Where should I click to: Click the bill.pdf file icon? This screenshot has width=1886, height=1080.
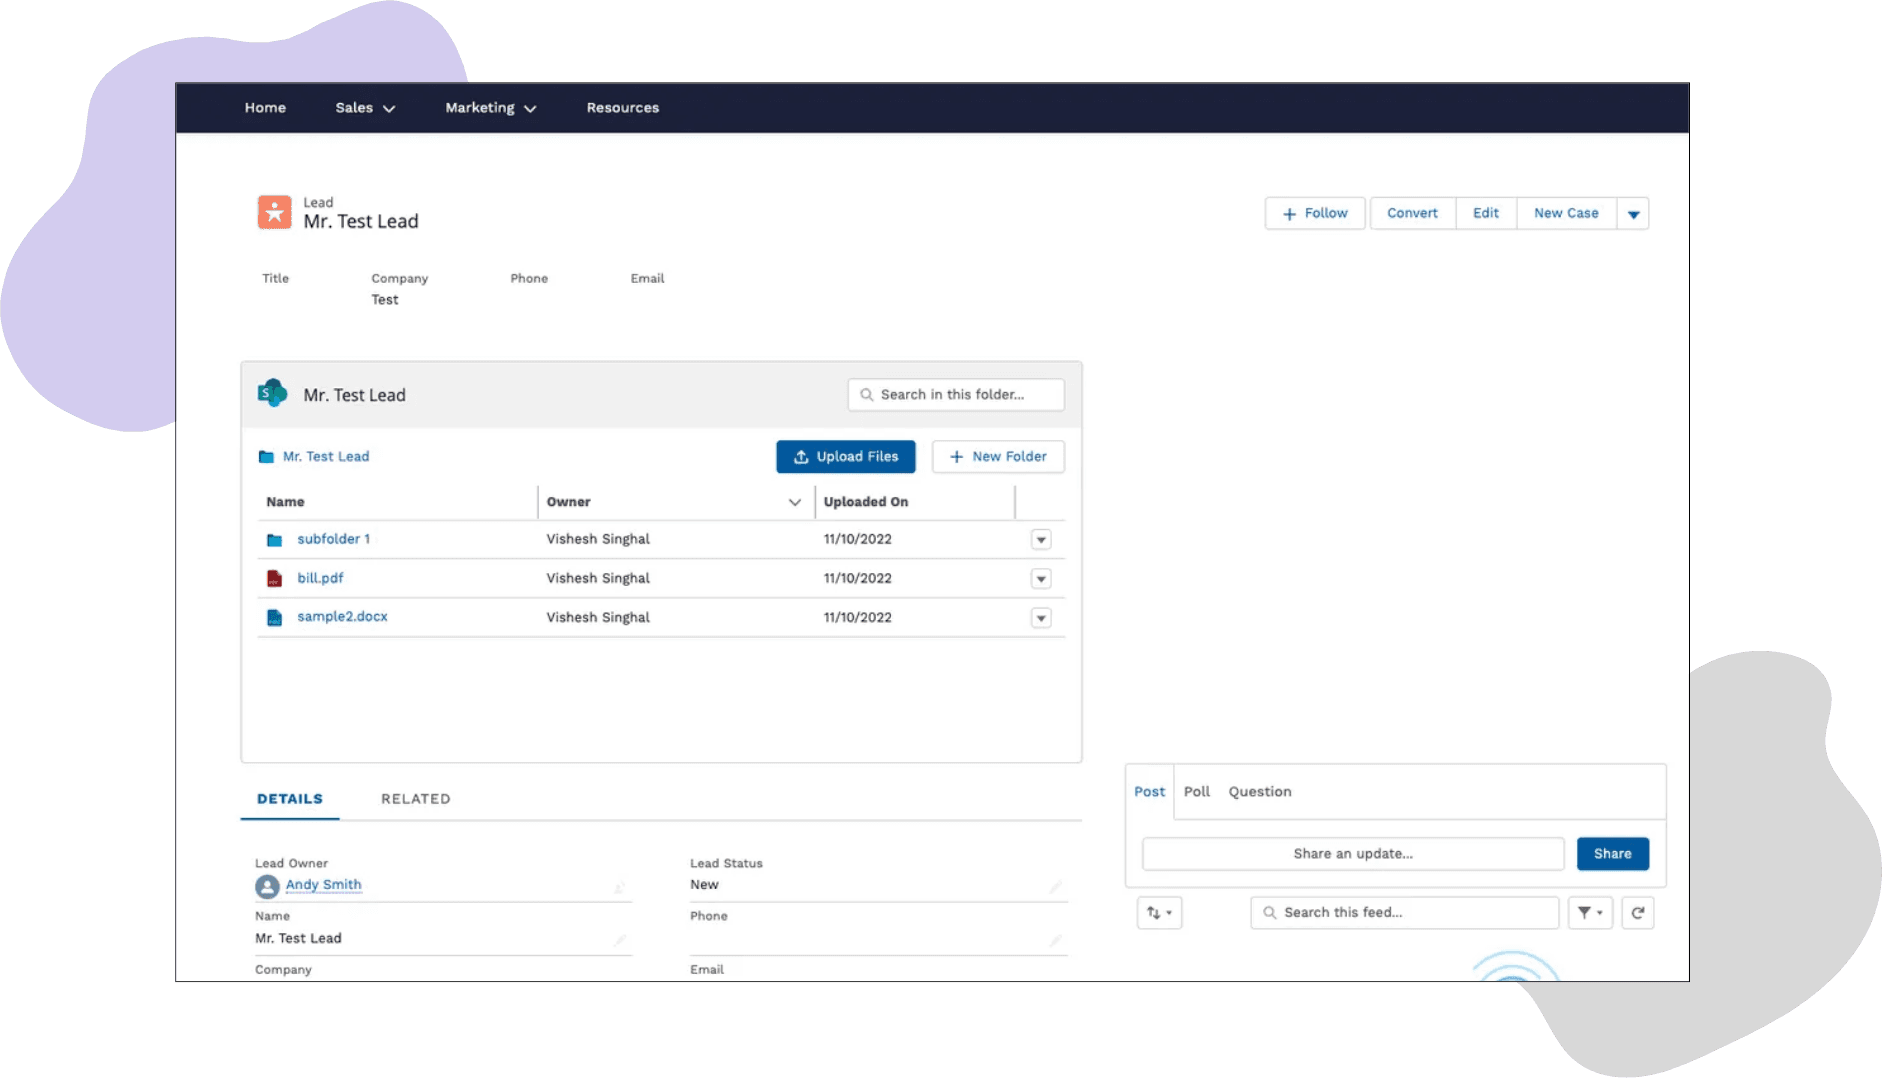tap(274, 579)
